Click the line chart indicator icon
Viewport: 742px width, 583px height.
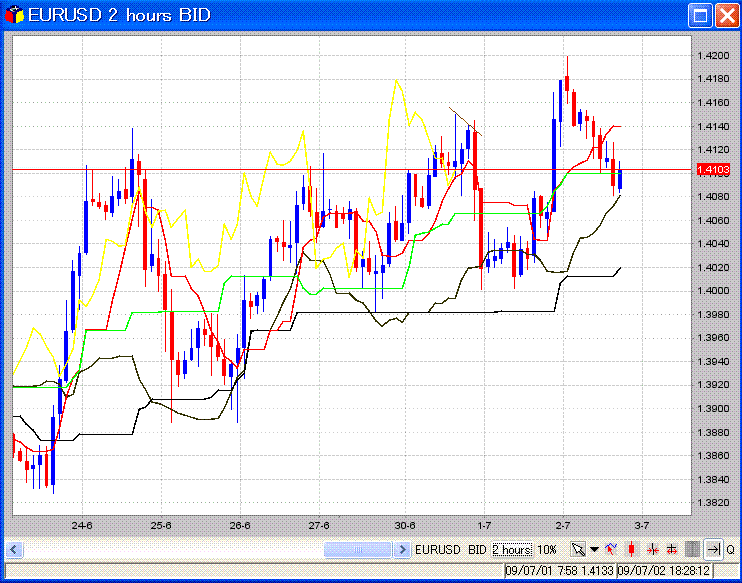coord(611,549)
